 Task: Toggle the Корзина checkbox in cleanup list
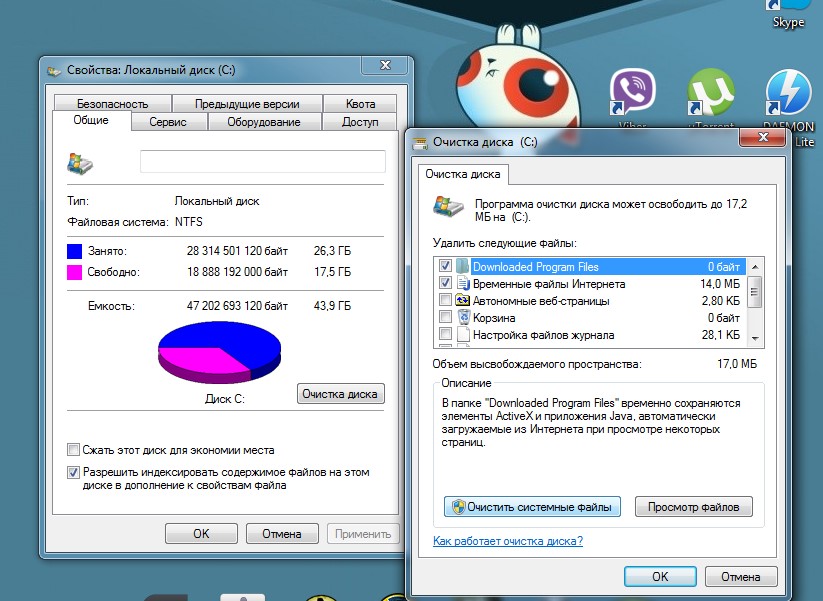[445, 318]
